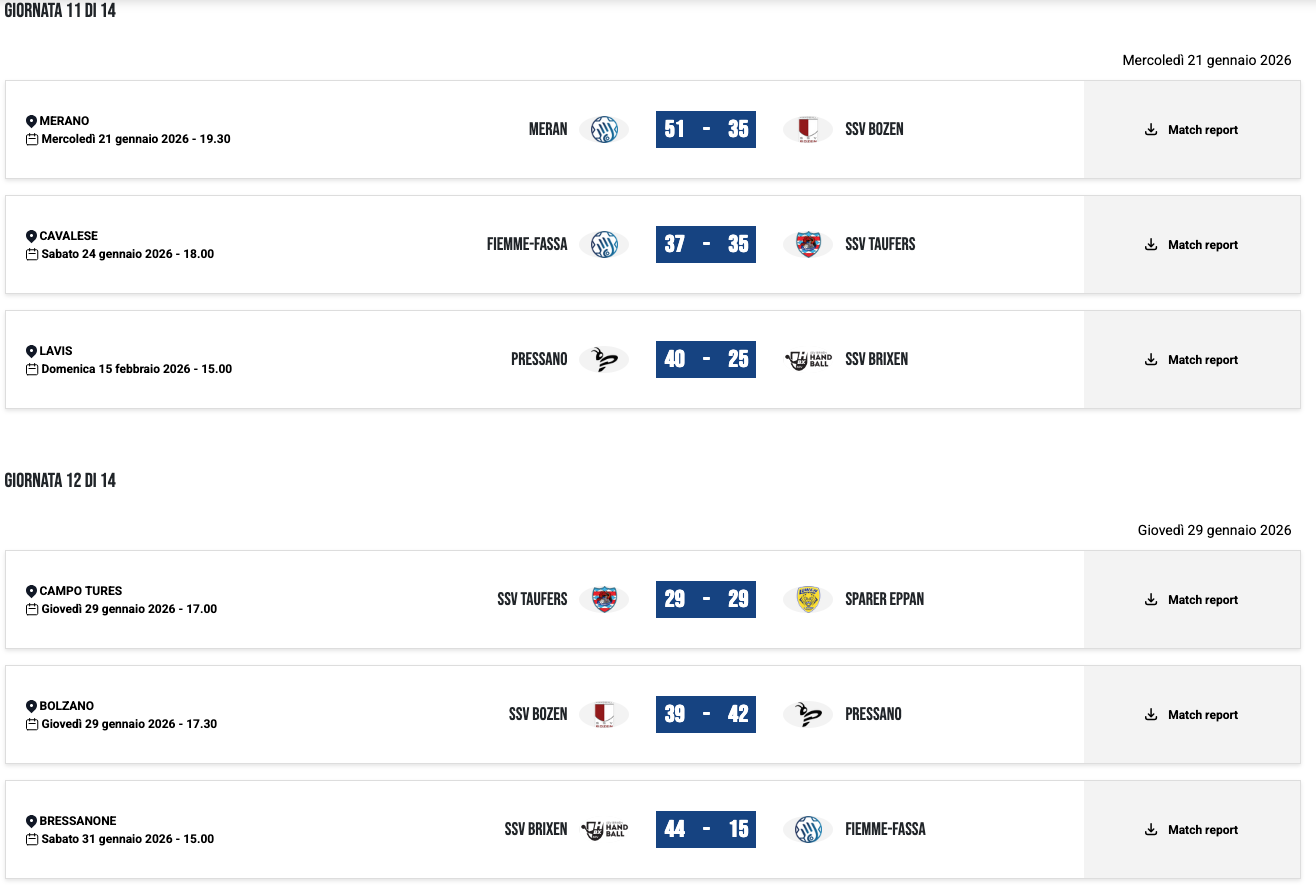This screenshot has height=886, width=1316.
Task: Select Sparer Eppan team name
Action: (884, 600)
